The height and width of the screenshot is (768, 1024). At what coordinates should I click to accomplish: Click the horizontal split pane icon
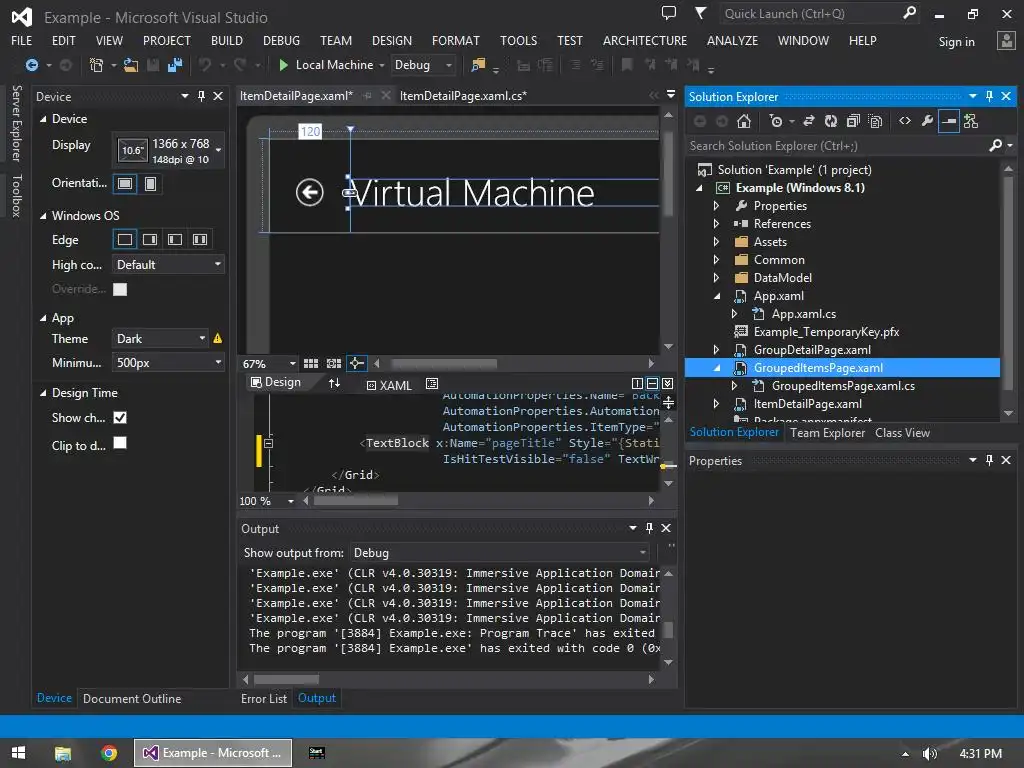[x=652, y=383]
